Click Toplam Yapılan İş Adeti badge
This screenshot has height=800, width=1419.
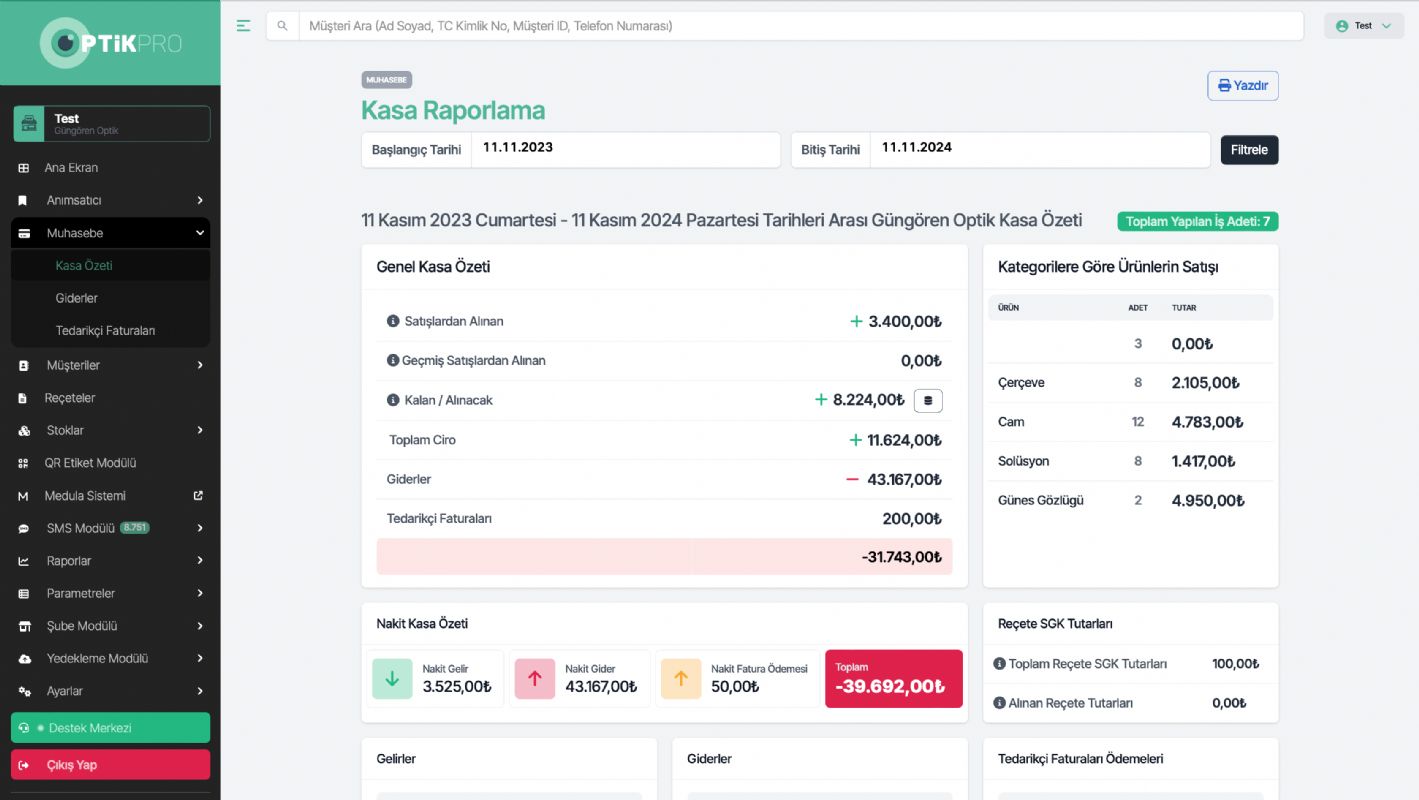click(x=1198, y=222)
